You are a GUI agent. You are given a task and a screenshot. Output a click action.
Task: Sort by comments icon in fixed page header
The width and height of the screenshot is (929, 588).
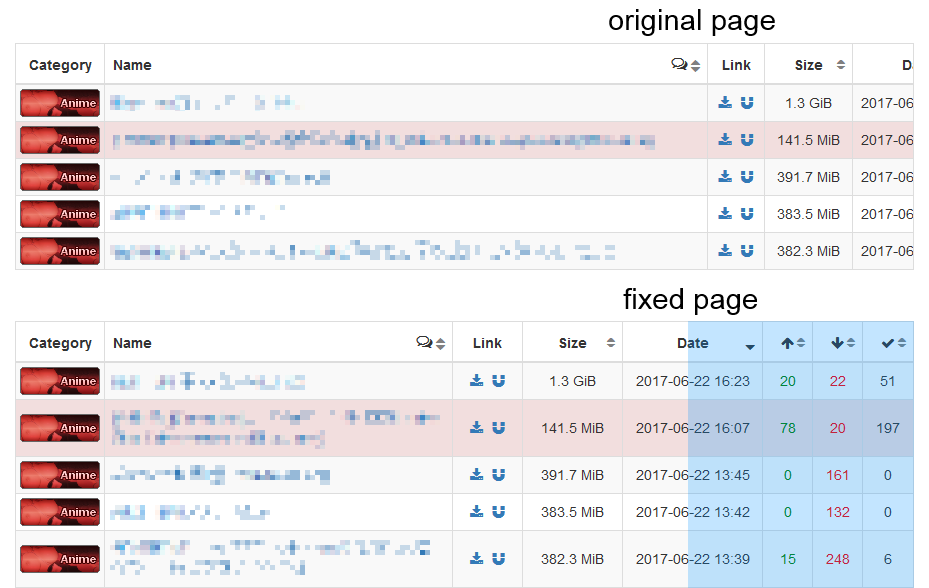(431, 343)
